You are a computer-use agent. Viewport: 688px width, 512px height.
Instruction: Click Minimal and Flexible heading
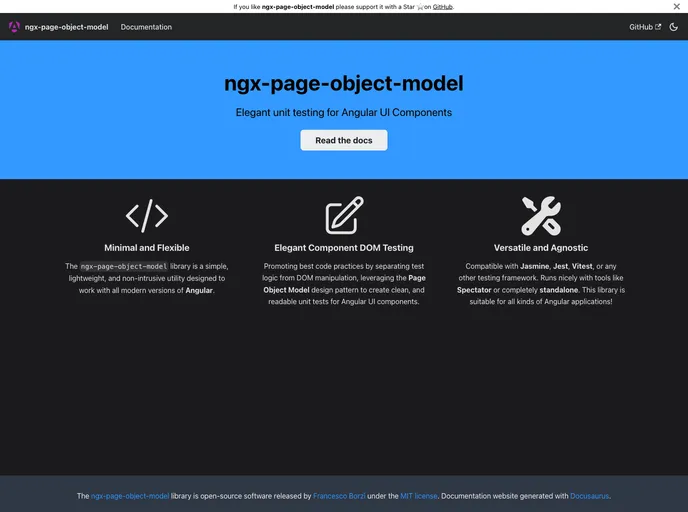147,247
